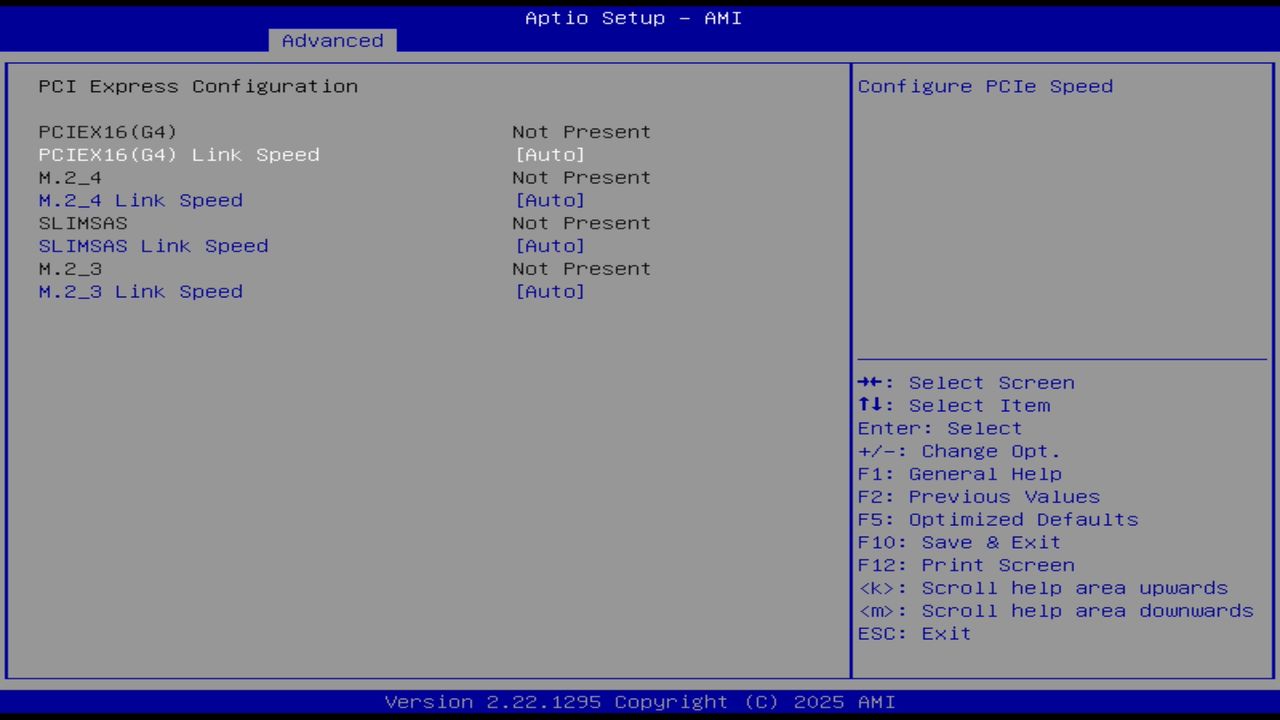Select the SLIMSAS device entry

[82, 222]
